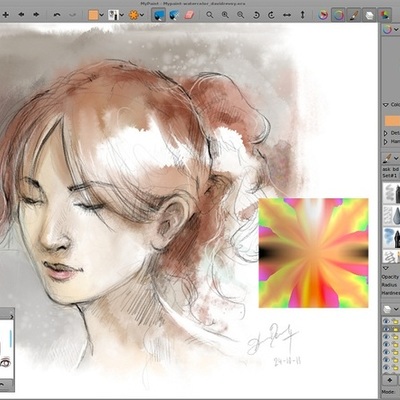Toggle the lock on the bottom layer

395,367
